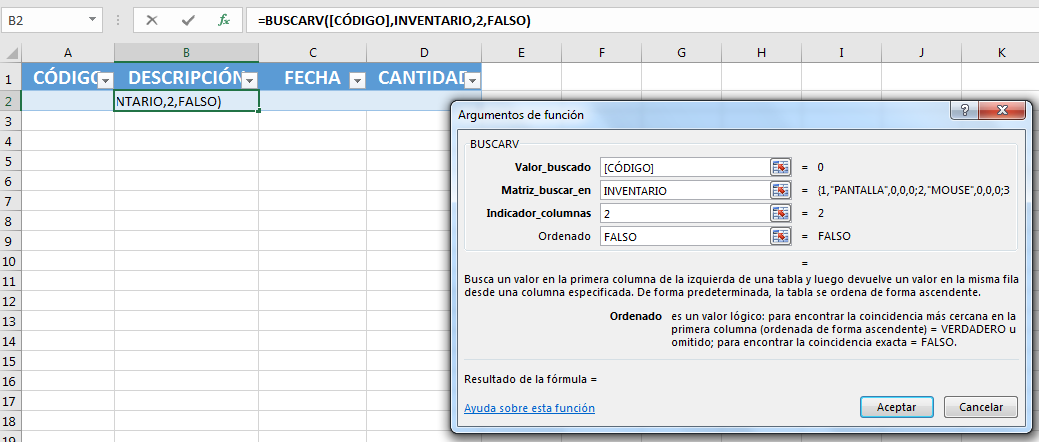Click the Enter checkmark in formula bar

click(188, 20)
